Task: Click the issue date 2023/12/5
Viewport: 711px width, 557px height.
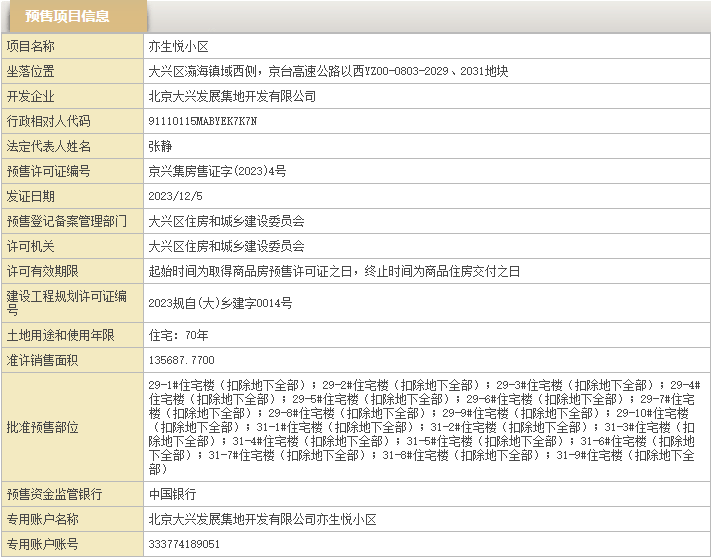Action: tap(175, 196)
